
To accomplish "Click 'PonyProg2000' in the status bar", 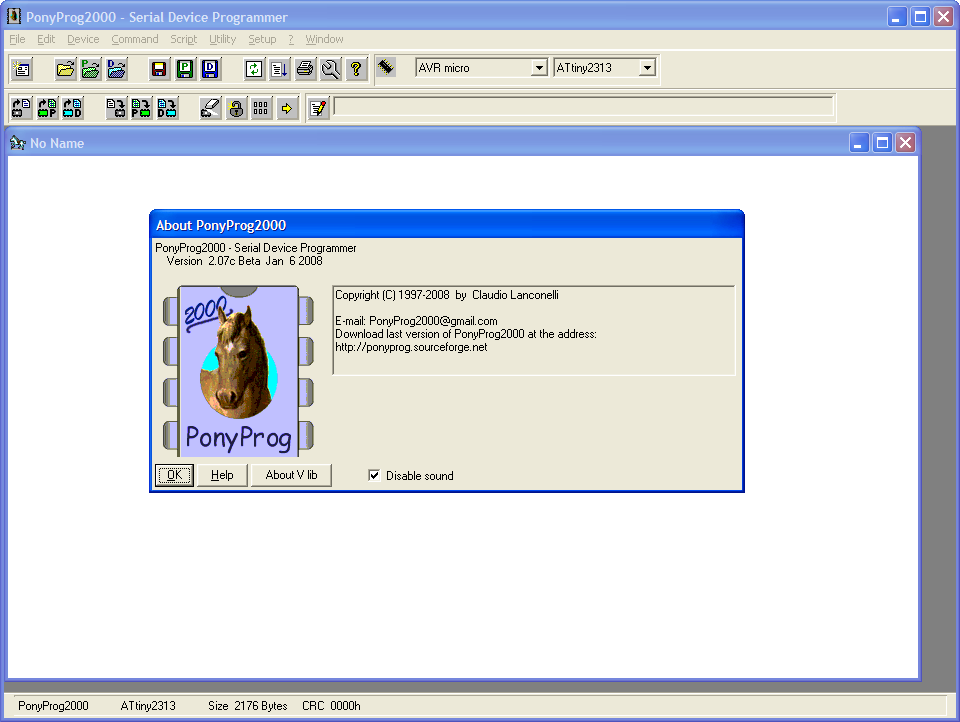I will tap(53, 705).
